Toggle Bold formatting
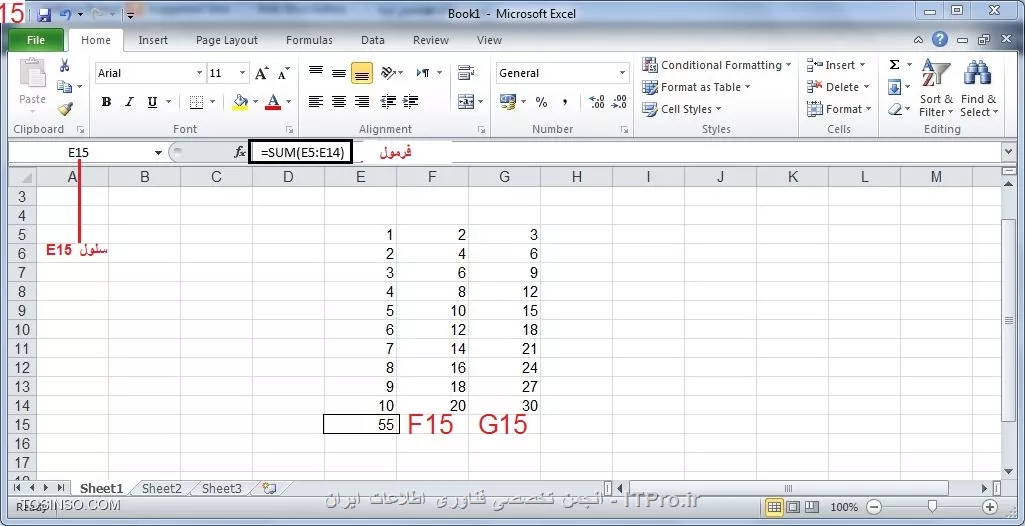 [107, 102]
